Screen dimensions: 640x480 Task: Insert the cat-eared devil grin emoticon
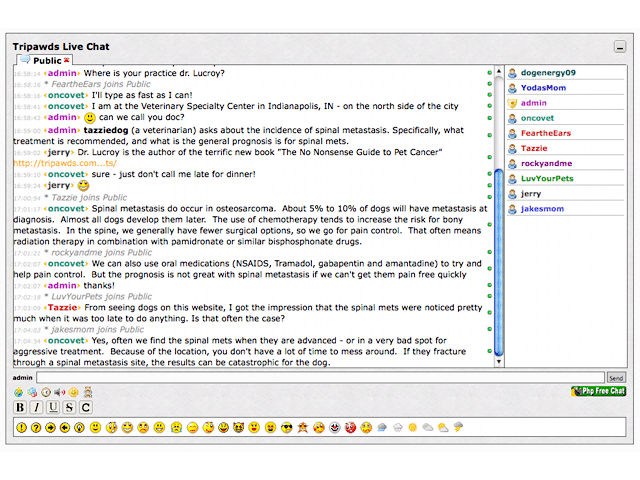[239, 428]
